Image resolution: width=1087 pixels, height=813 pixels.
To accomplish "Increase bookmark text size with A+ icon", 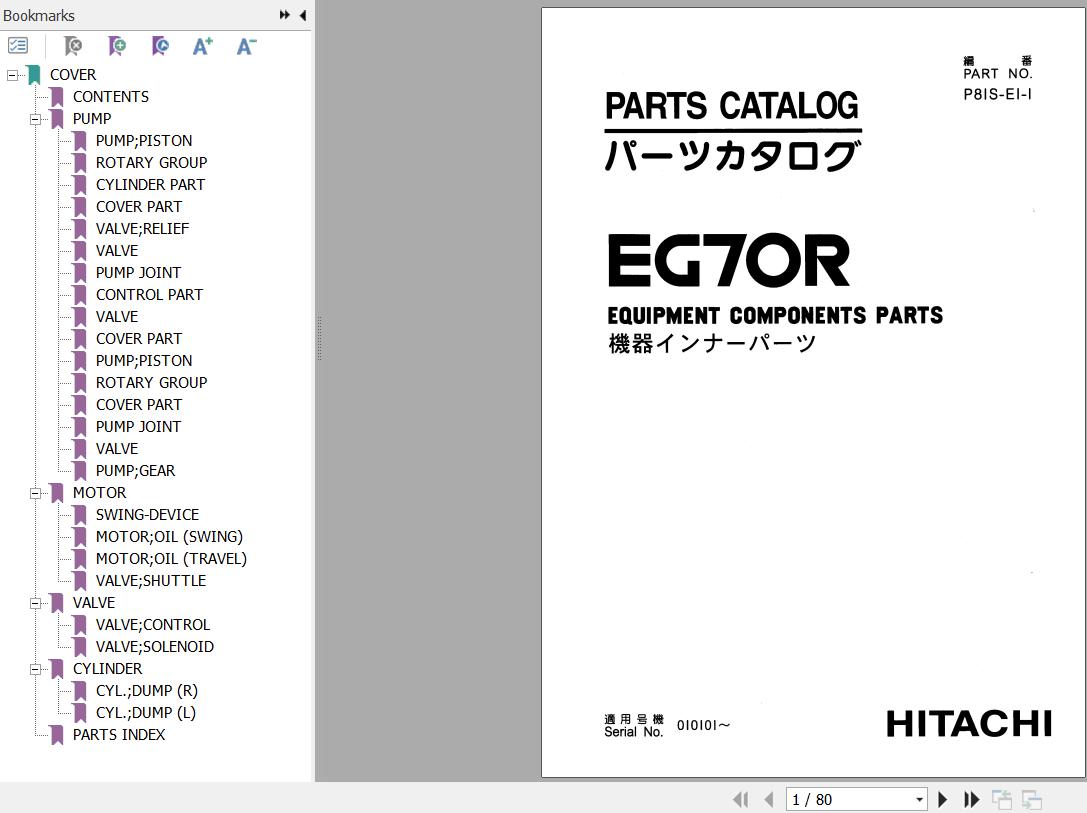I will (x=202, y=46).
